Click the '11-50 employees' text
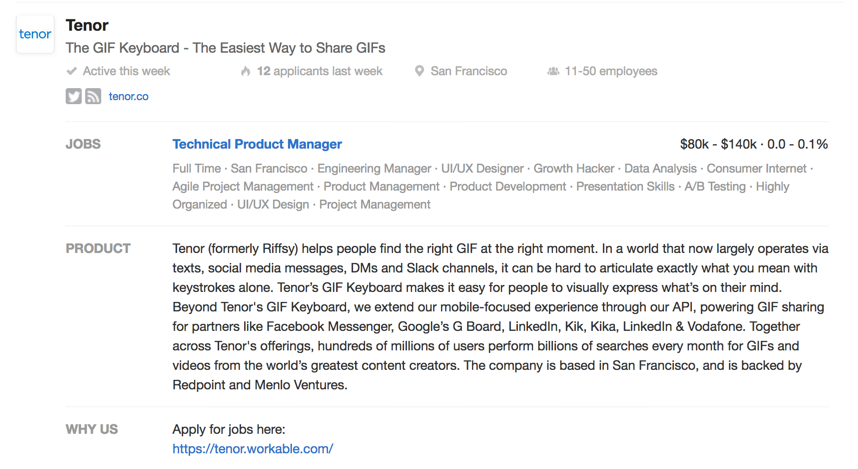 tap(611, 71)
